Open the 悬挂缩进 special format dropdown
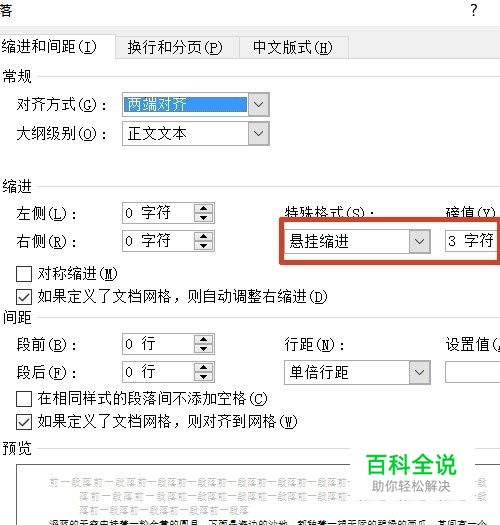 [420, 241]
